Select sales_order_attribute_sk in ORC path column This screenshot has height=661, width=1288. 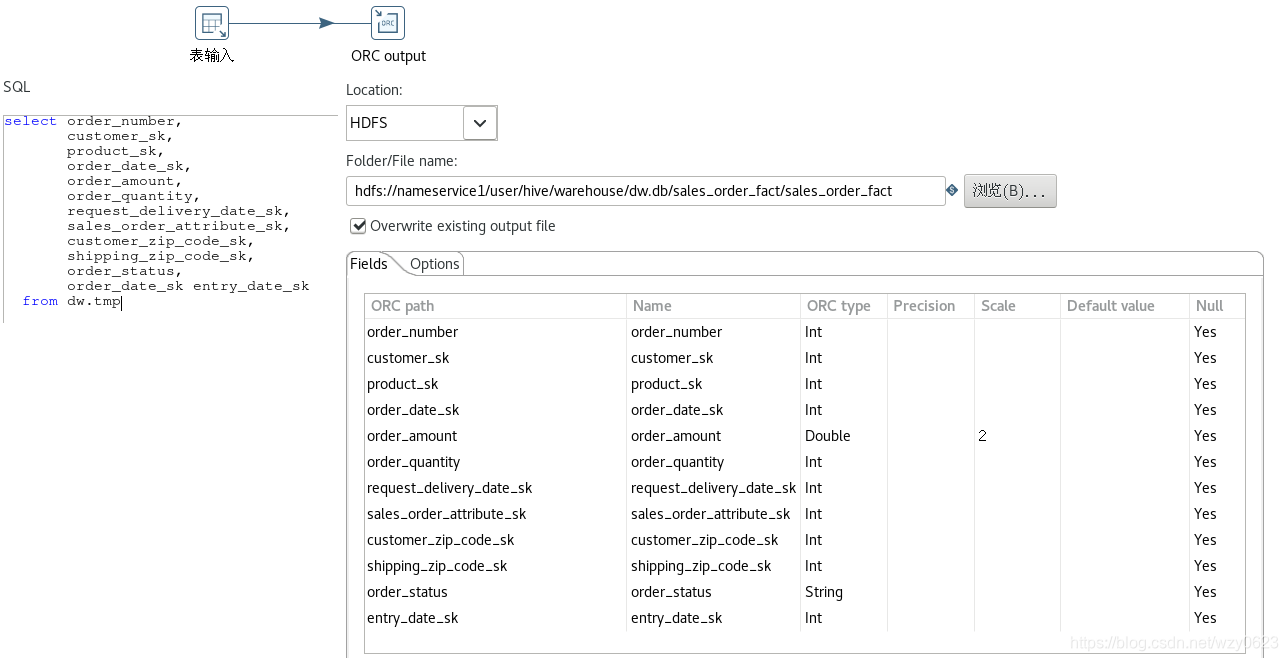pos(446,514)
